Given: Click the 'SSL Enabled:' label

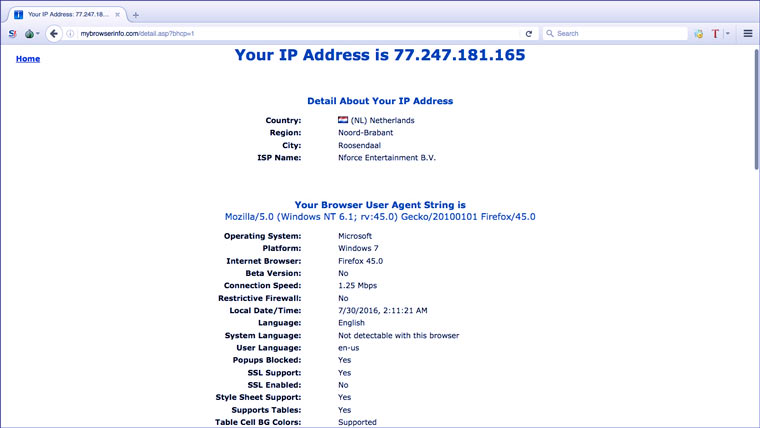Looking at the screenshot, I should (274, 385).
